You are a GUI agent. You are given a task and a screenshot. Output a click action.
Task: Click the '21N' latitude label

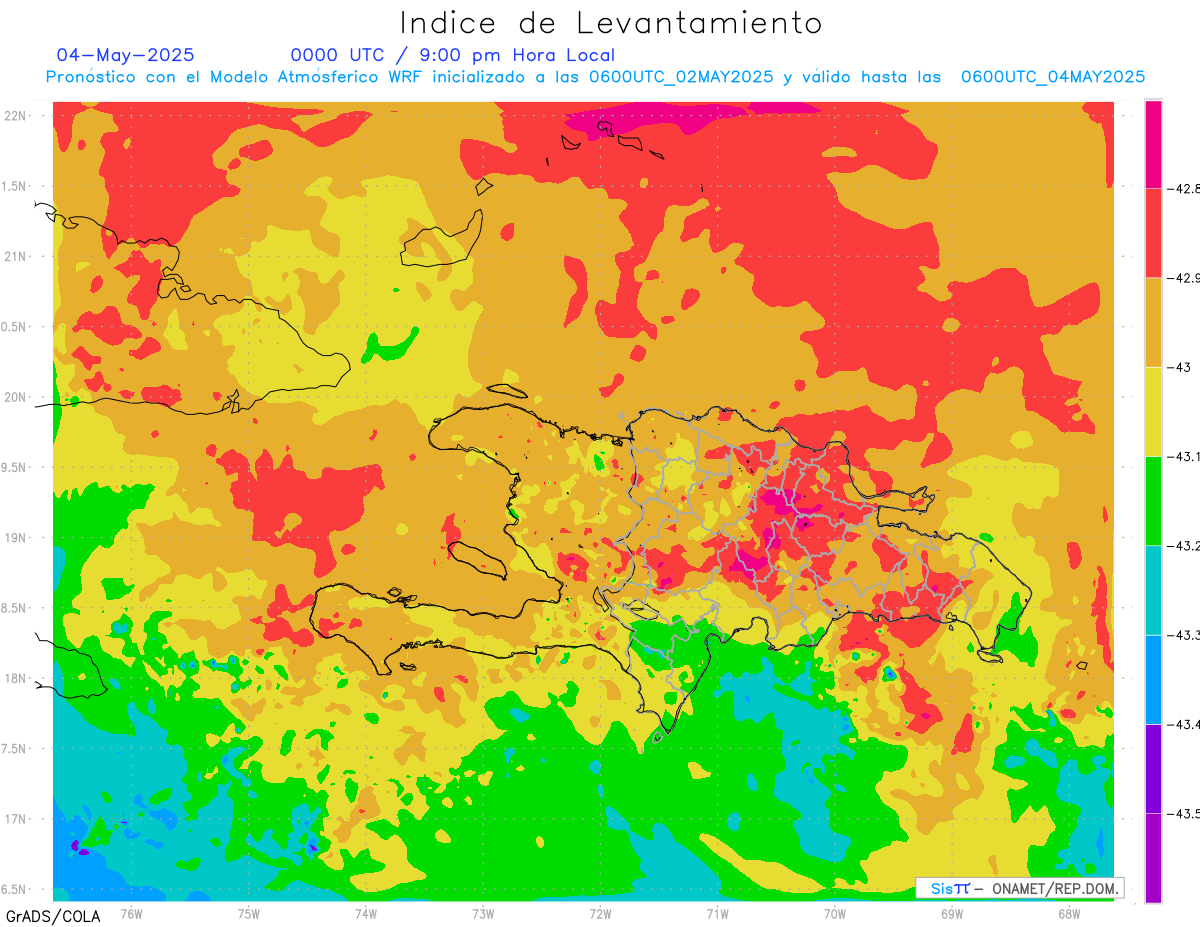pos(17,257)
